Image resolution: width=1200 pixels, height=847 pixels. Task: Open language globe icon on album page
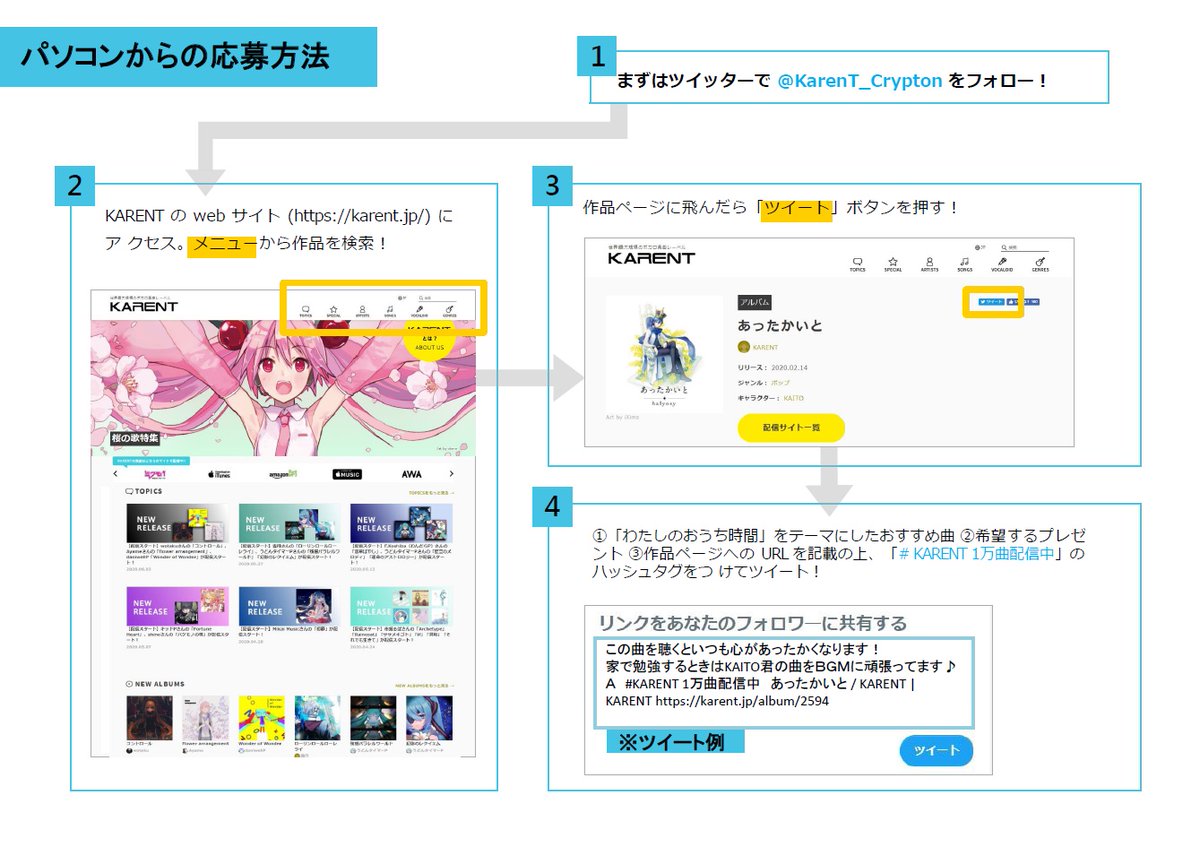978,247
